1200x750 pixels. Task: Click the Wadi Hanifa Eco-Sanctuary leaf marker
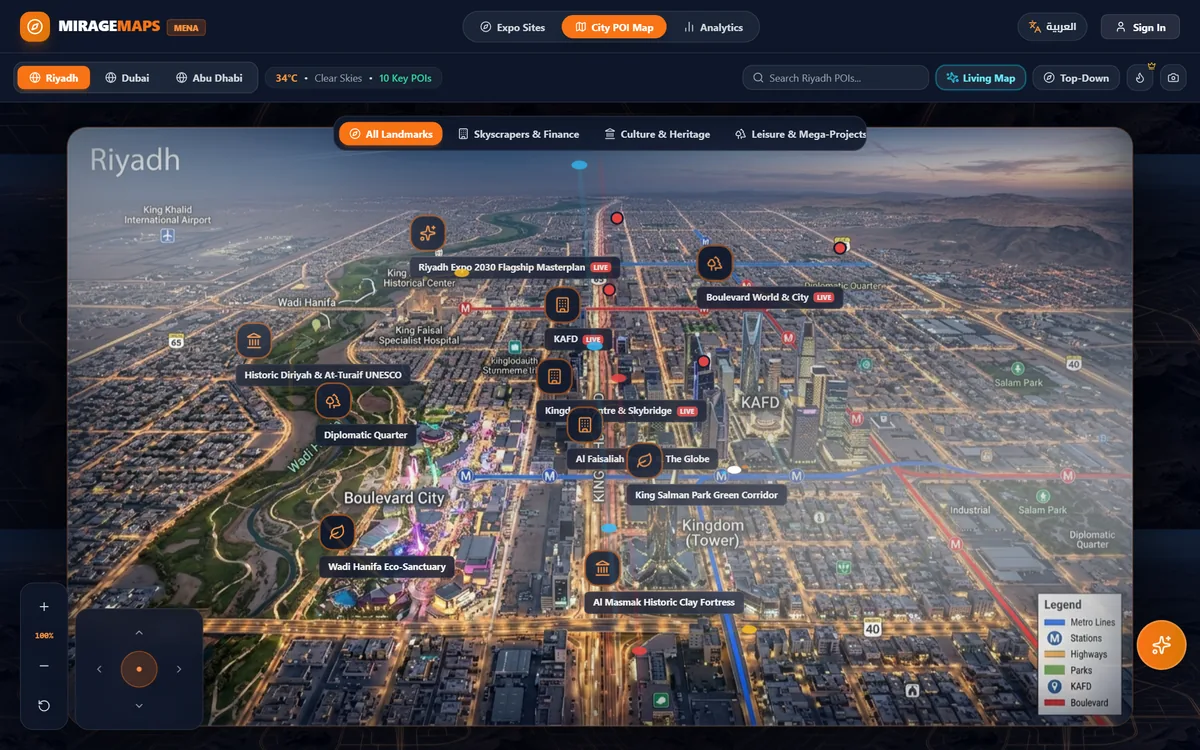[337, 532]
